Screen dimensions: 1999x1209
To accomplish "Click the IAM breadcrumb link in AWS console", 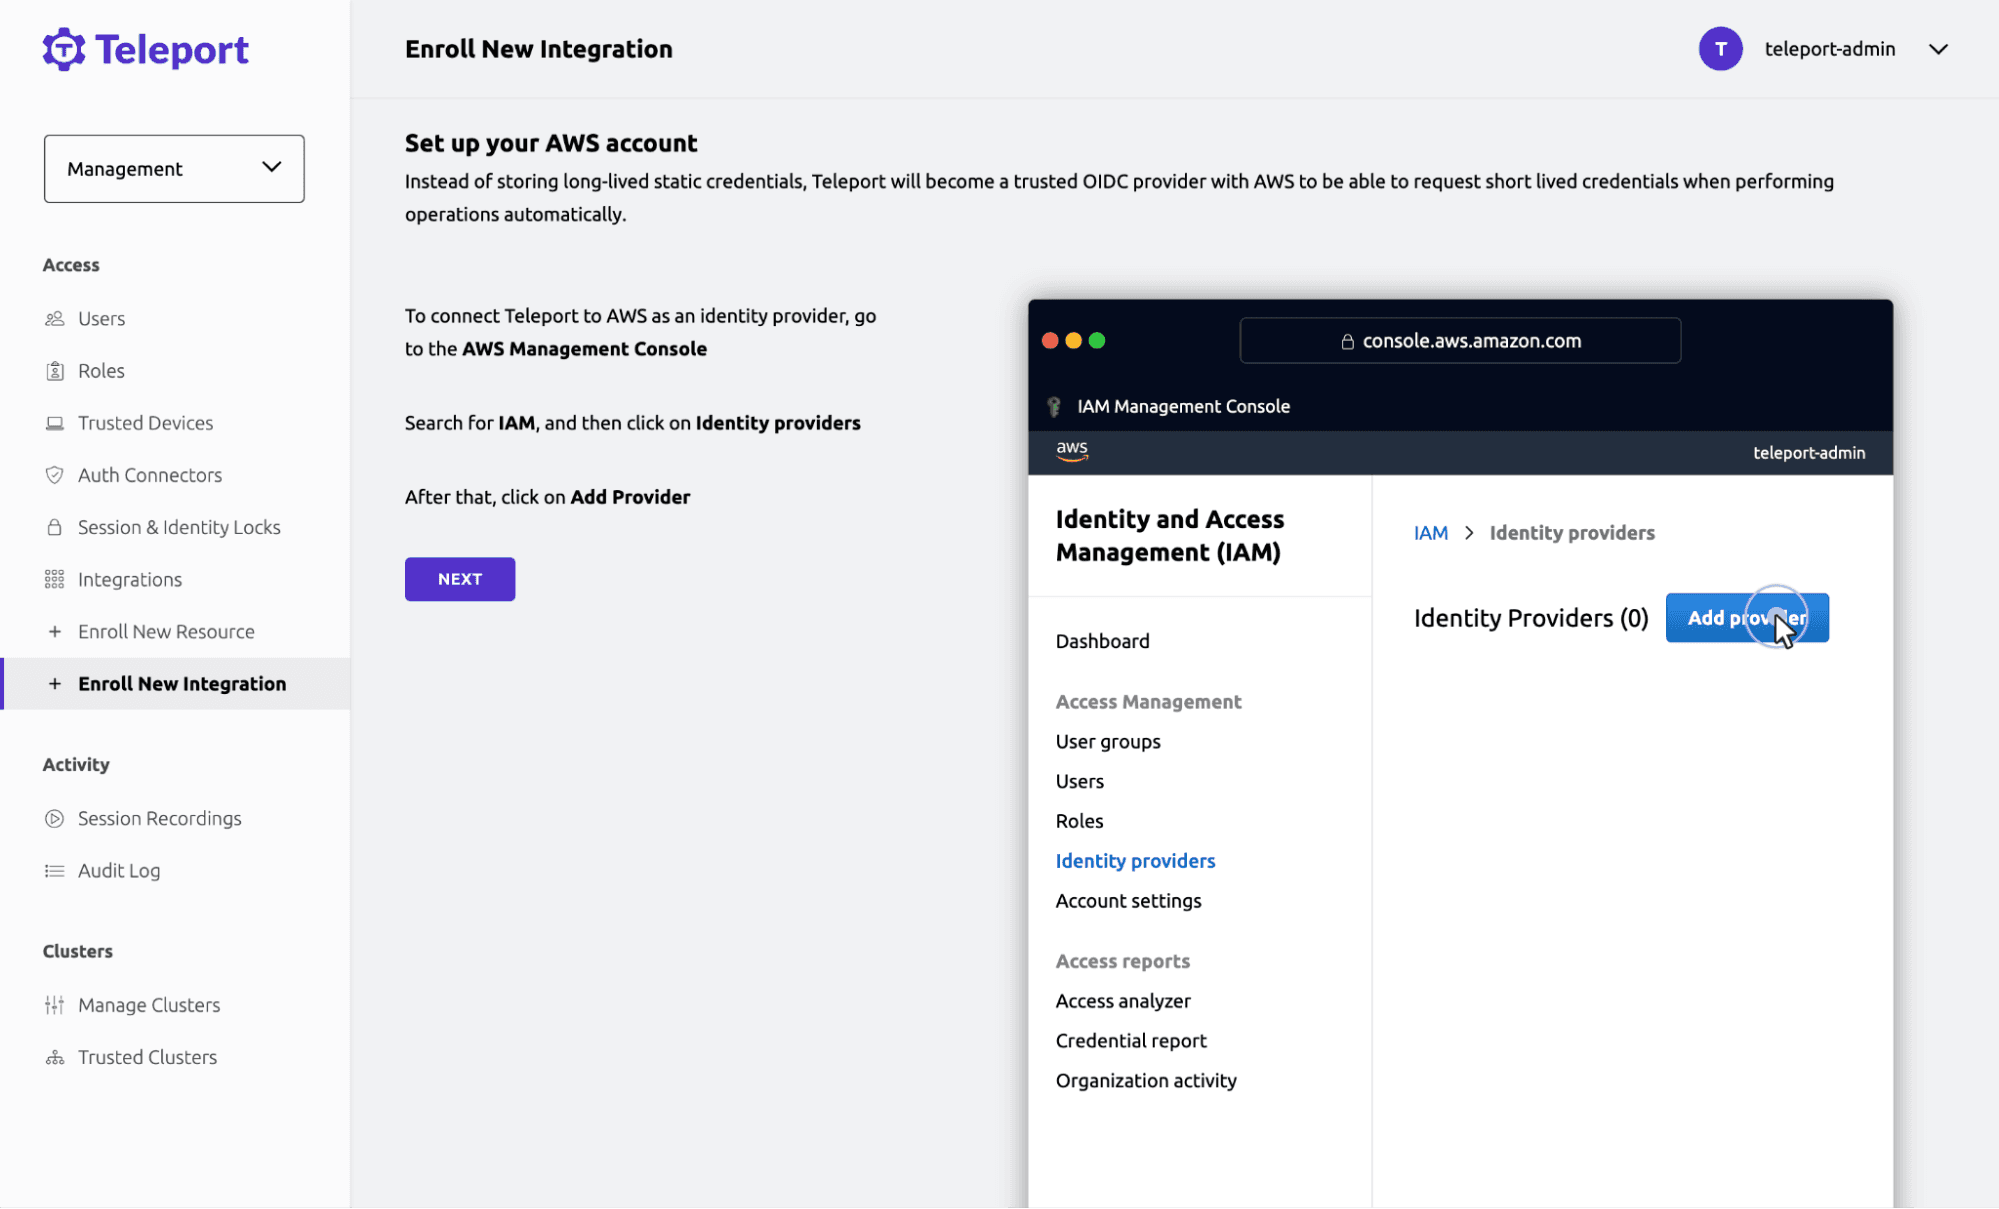I will point(1429,531).
